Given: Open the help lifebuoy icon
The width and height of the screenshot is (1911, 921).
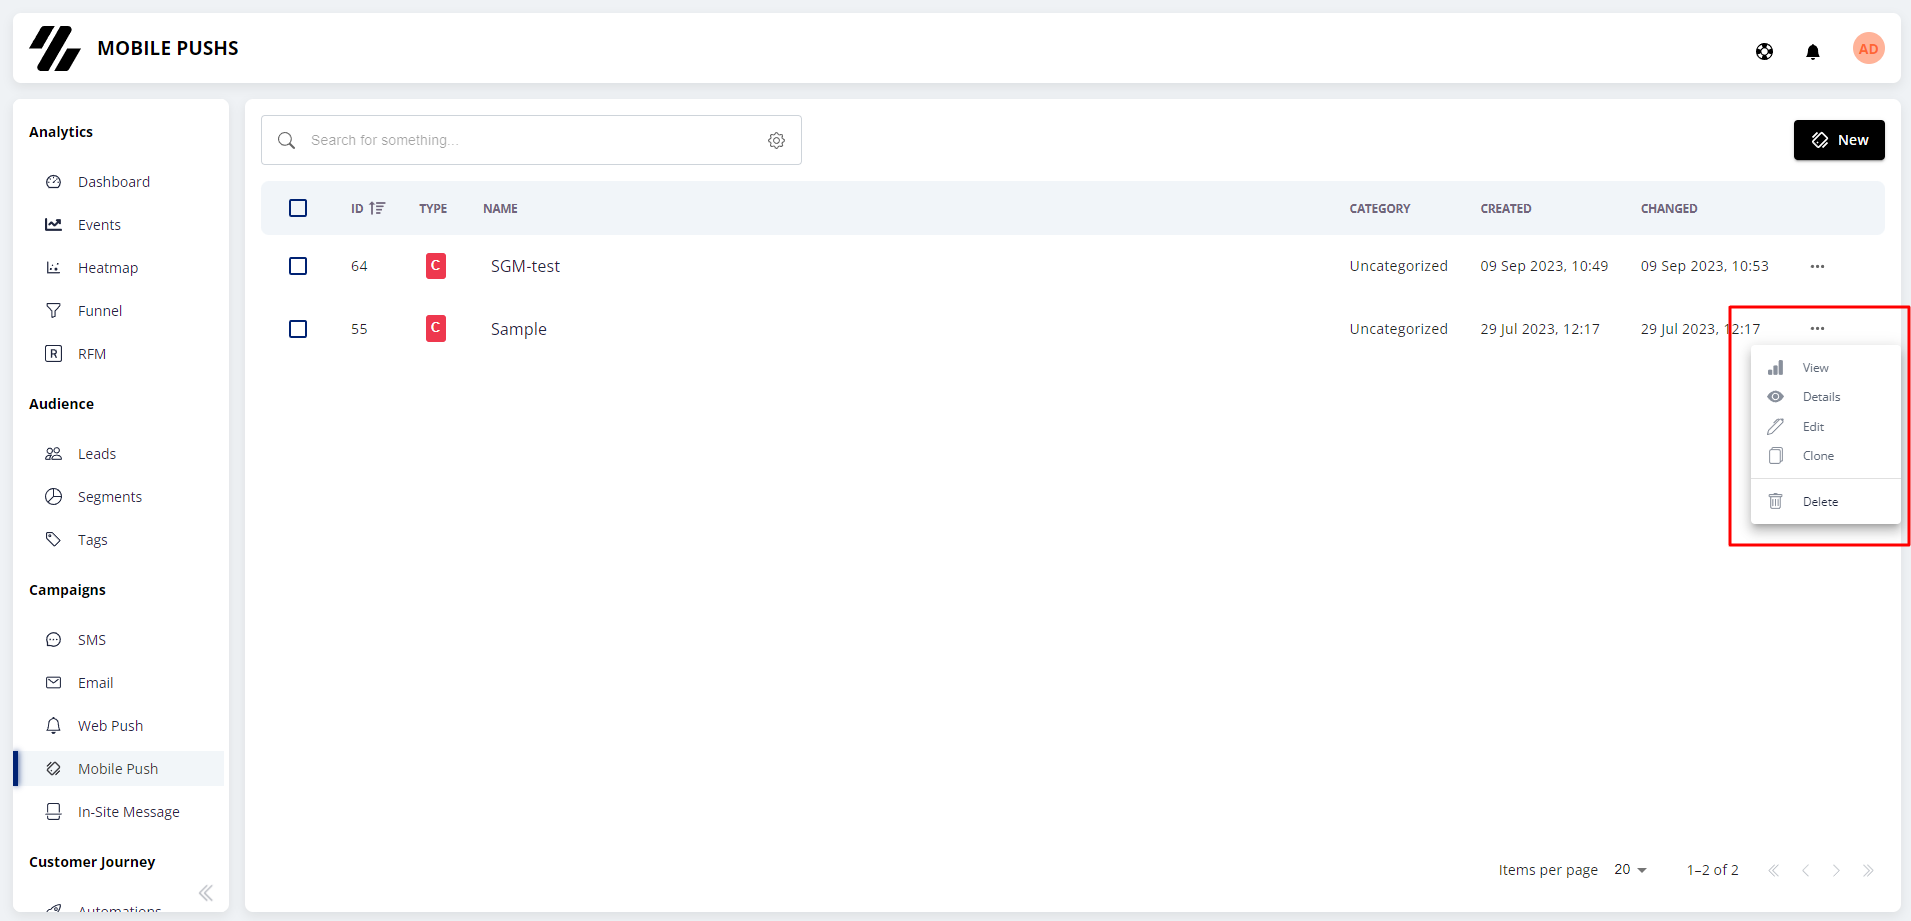Looking at the screenshot, I should coord(1764,51).
